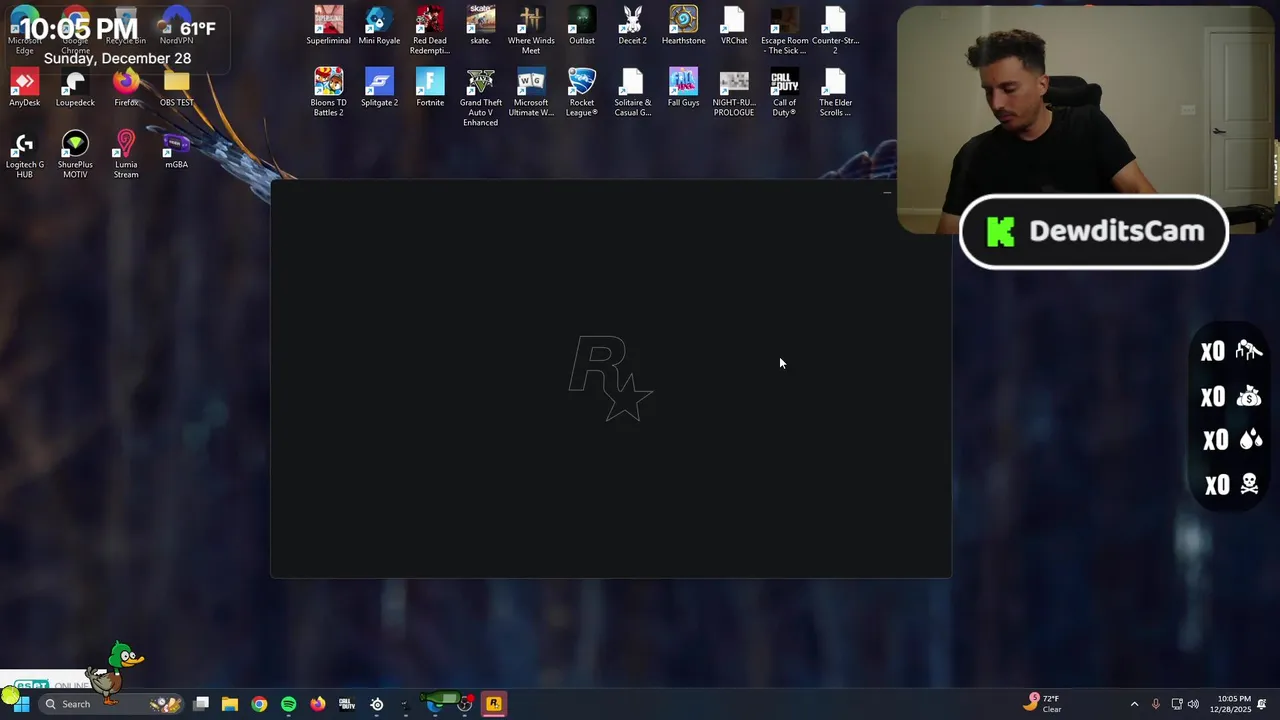Image resolution: width=1280 pixels, height=720 pixels.
Task: Focus the Rockstar Games Launcher taskbar button
Action: (494, 704)
